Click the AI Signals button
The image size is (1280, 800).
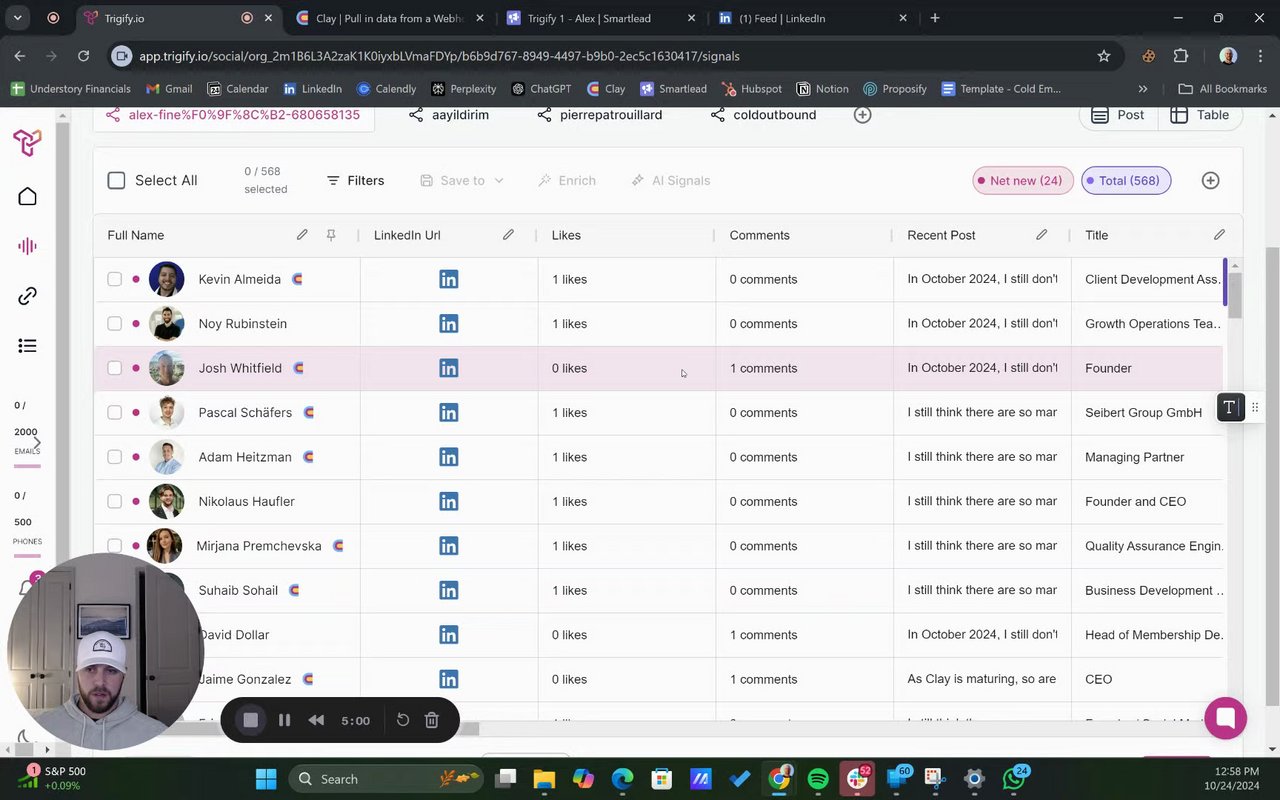pyautogui.click(x=671, y=180)
